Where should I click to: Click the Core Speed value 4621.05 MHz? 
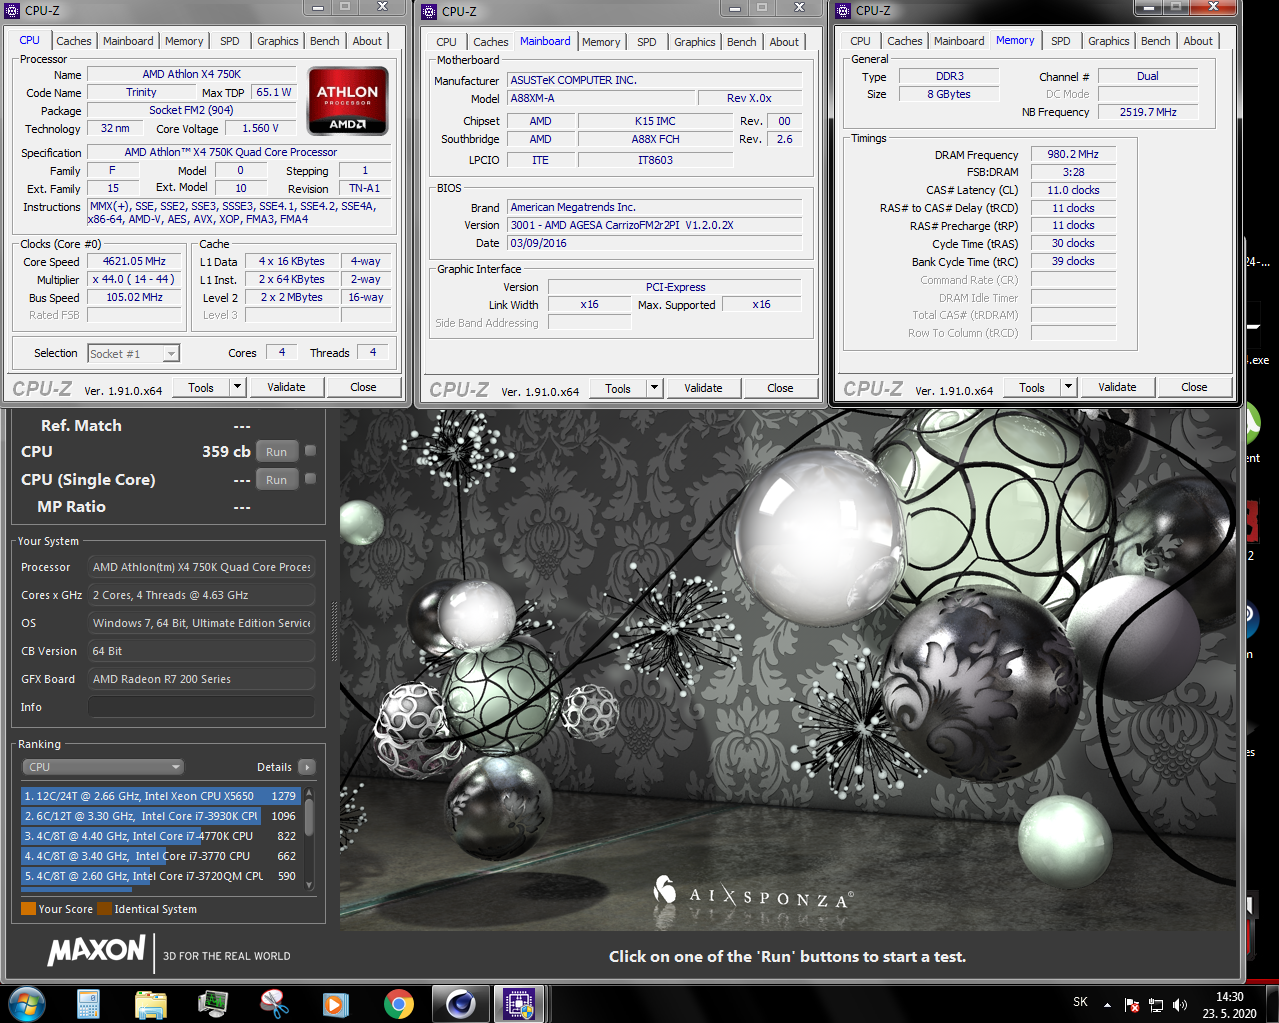[x=134, y=261]
